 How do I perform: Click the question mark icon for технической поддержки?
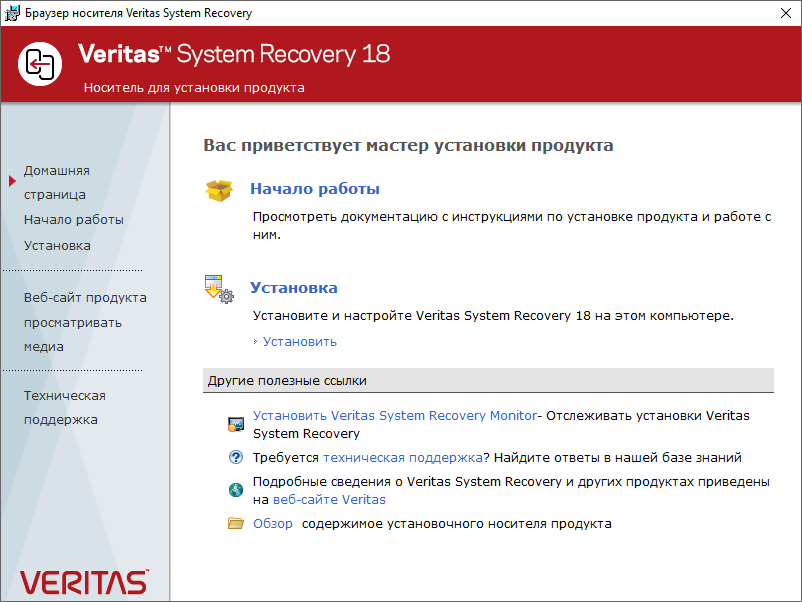[235, 456]
